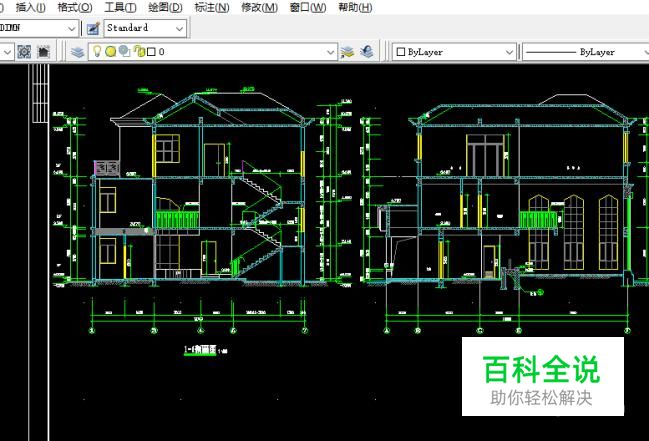Expand the layer list dropdown arrow
Image resolution: width=649 pixels, height=441 pixels.
click(330, 52)
